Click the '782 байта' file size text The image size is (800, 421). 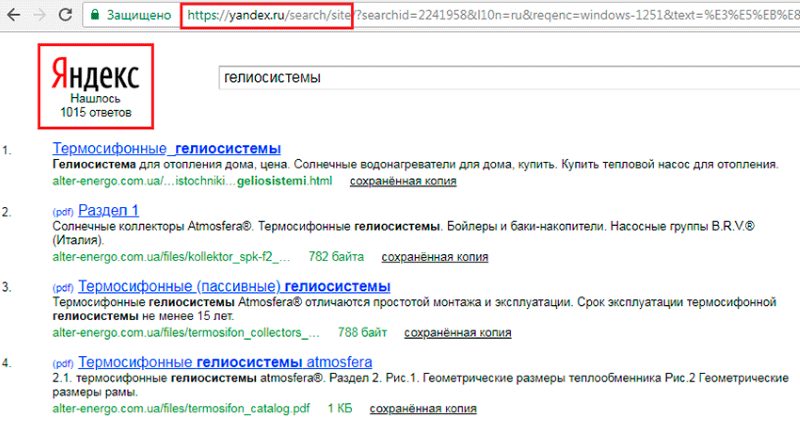336,257
